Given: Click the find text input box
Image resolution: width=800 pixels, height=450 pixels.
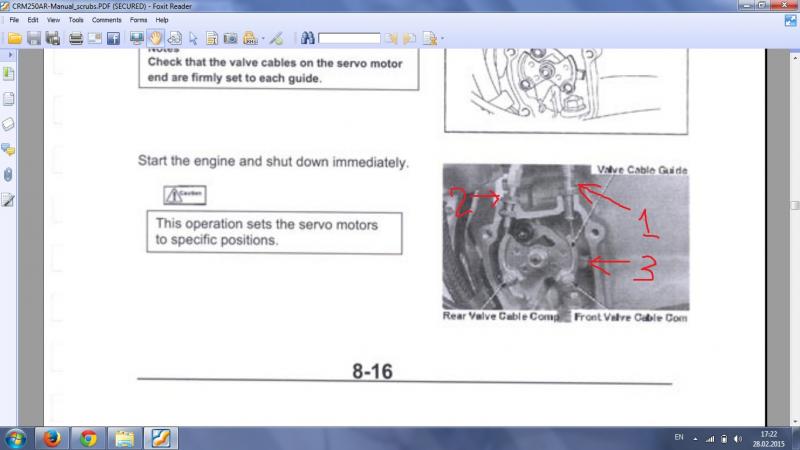Looking at the screenshot, I should (x=349, y=38).
